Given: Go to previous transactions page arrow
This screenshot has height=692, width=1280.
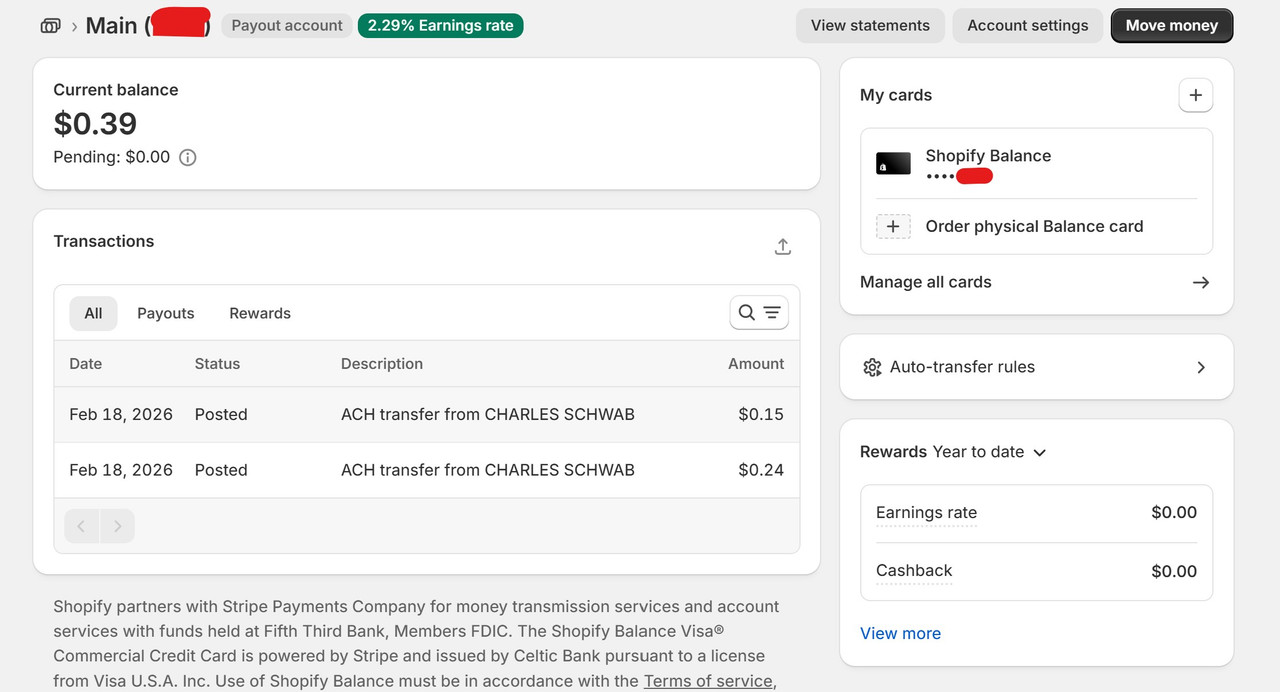Looking at the screenshot, I should pyautogui.click(x=82, y=526).
